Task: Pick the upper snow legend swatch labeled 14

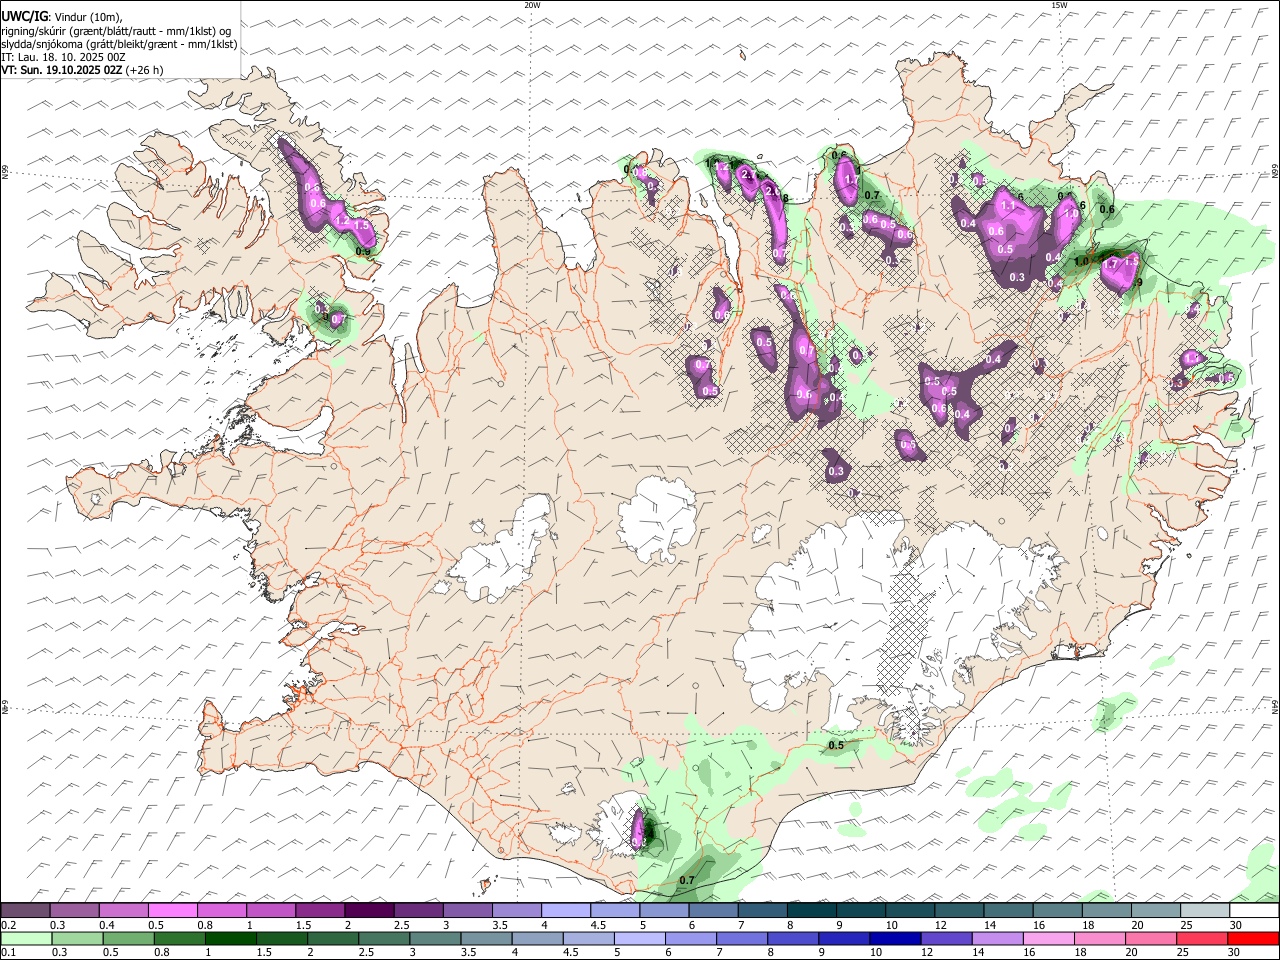Action: pos(1009,910)
